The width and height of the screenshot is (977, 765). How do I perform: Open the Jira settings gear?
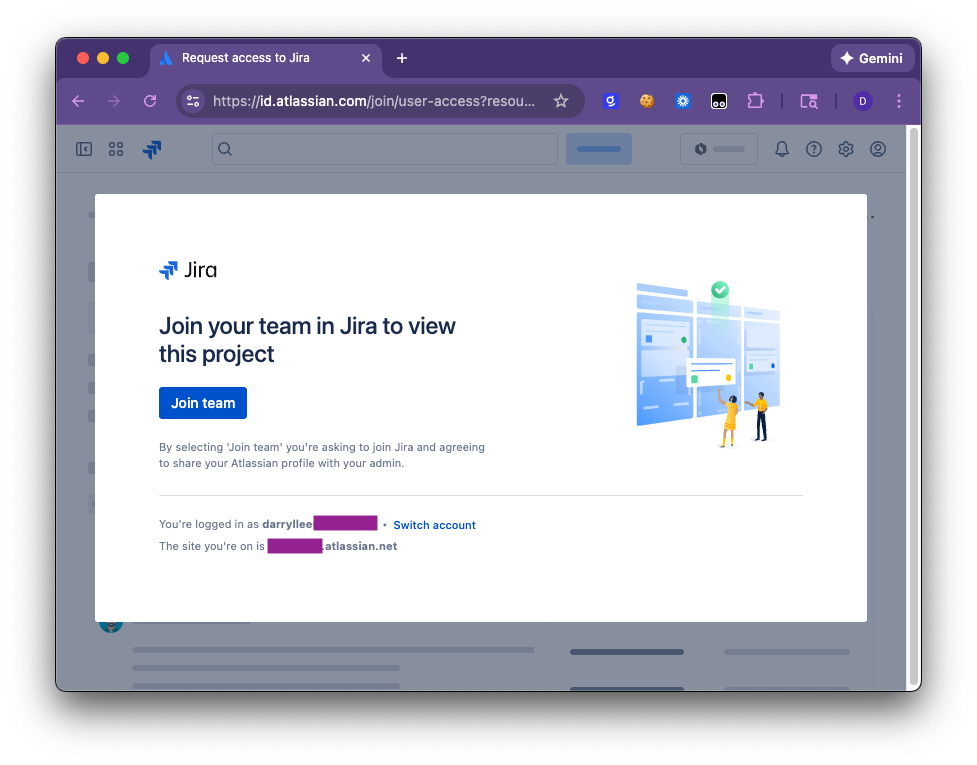pyautogui.click(x=846, y=149)
